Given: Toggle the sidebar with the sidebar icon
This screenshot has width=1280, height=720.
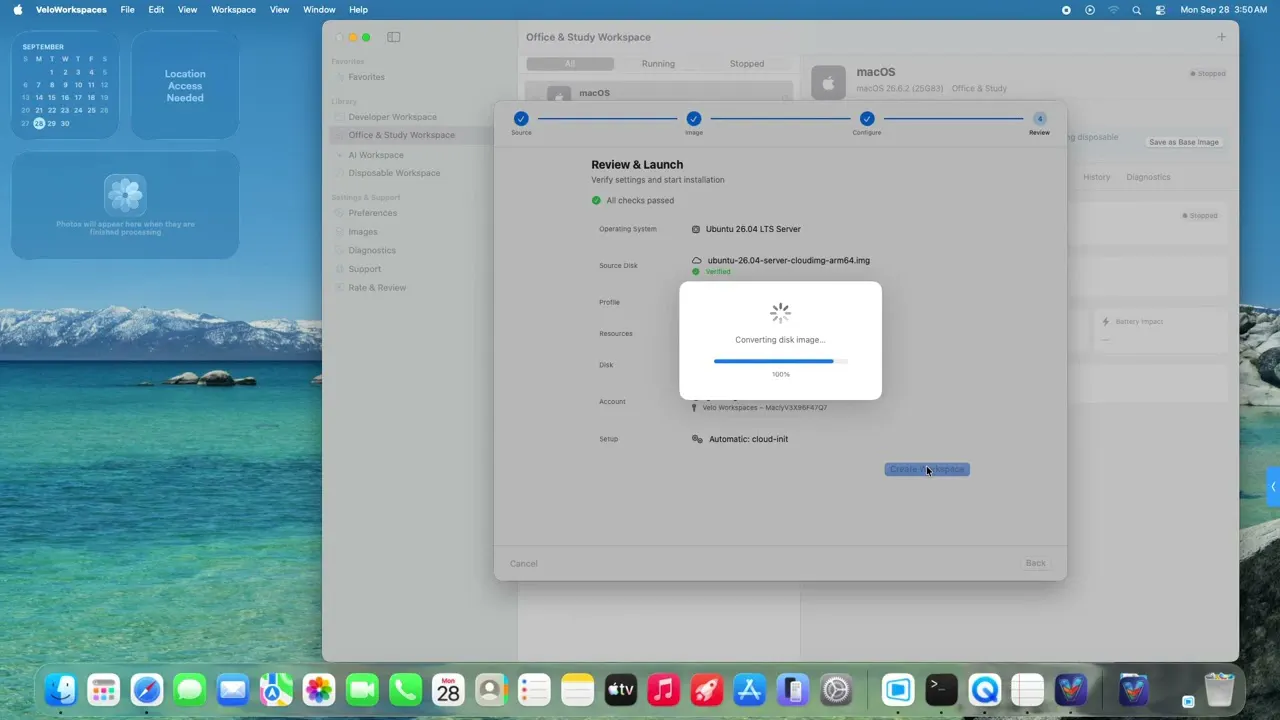Looking at the screenshot, I should pos(394,37).
